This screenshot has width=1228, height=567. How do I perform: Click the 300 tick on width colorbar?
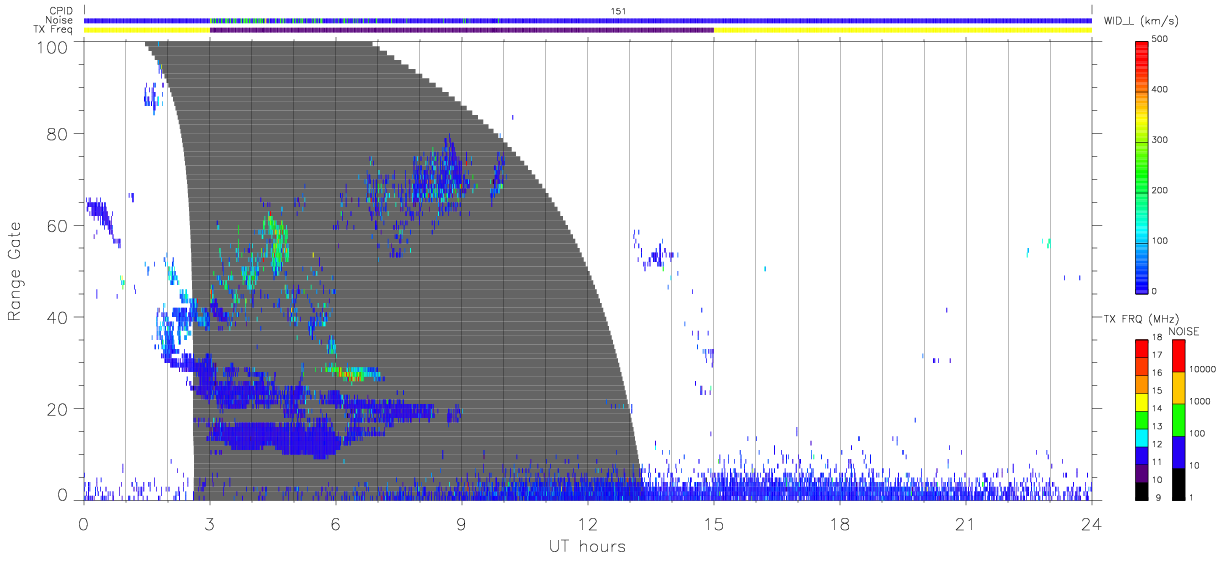[1161, 139]
